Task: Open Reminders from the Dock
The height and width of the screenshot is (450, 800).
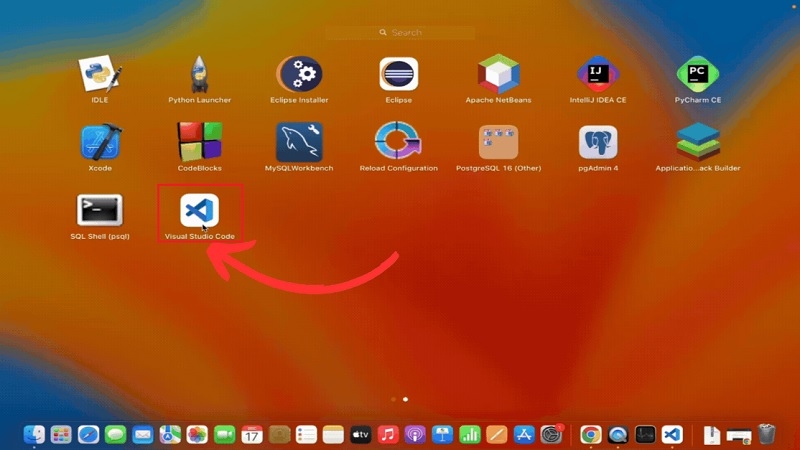Action: pos(306,435)
